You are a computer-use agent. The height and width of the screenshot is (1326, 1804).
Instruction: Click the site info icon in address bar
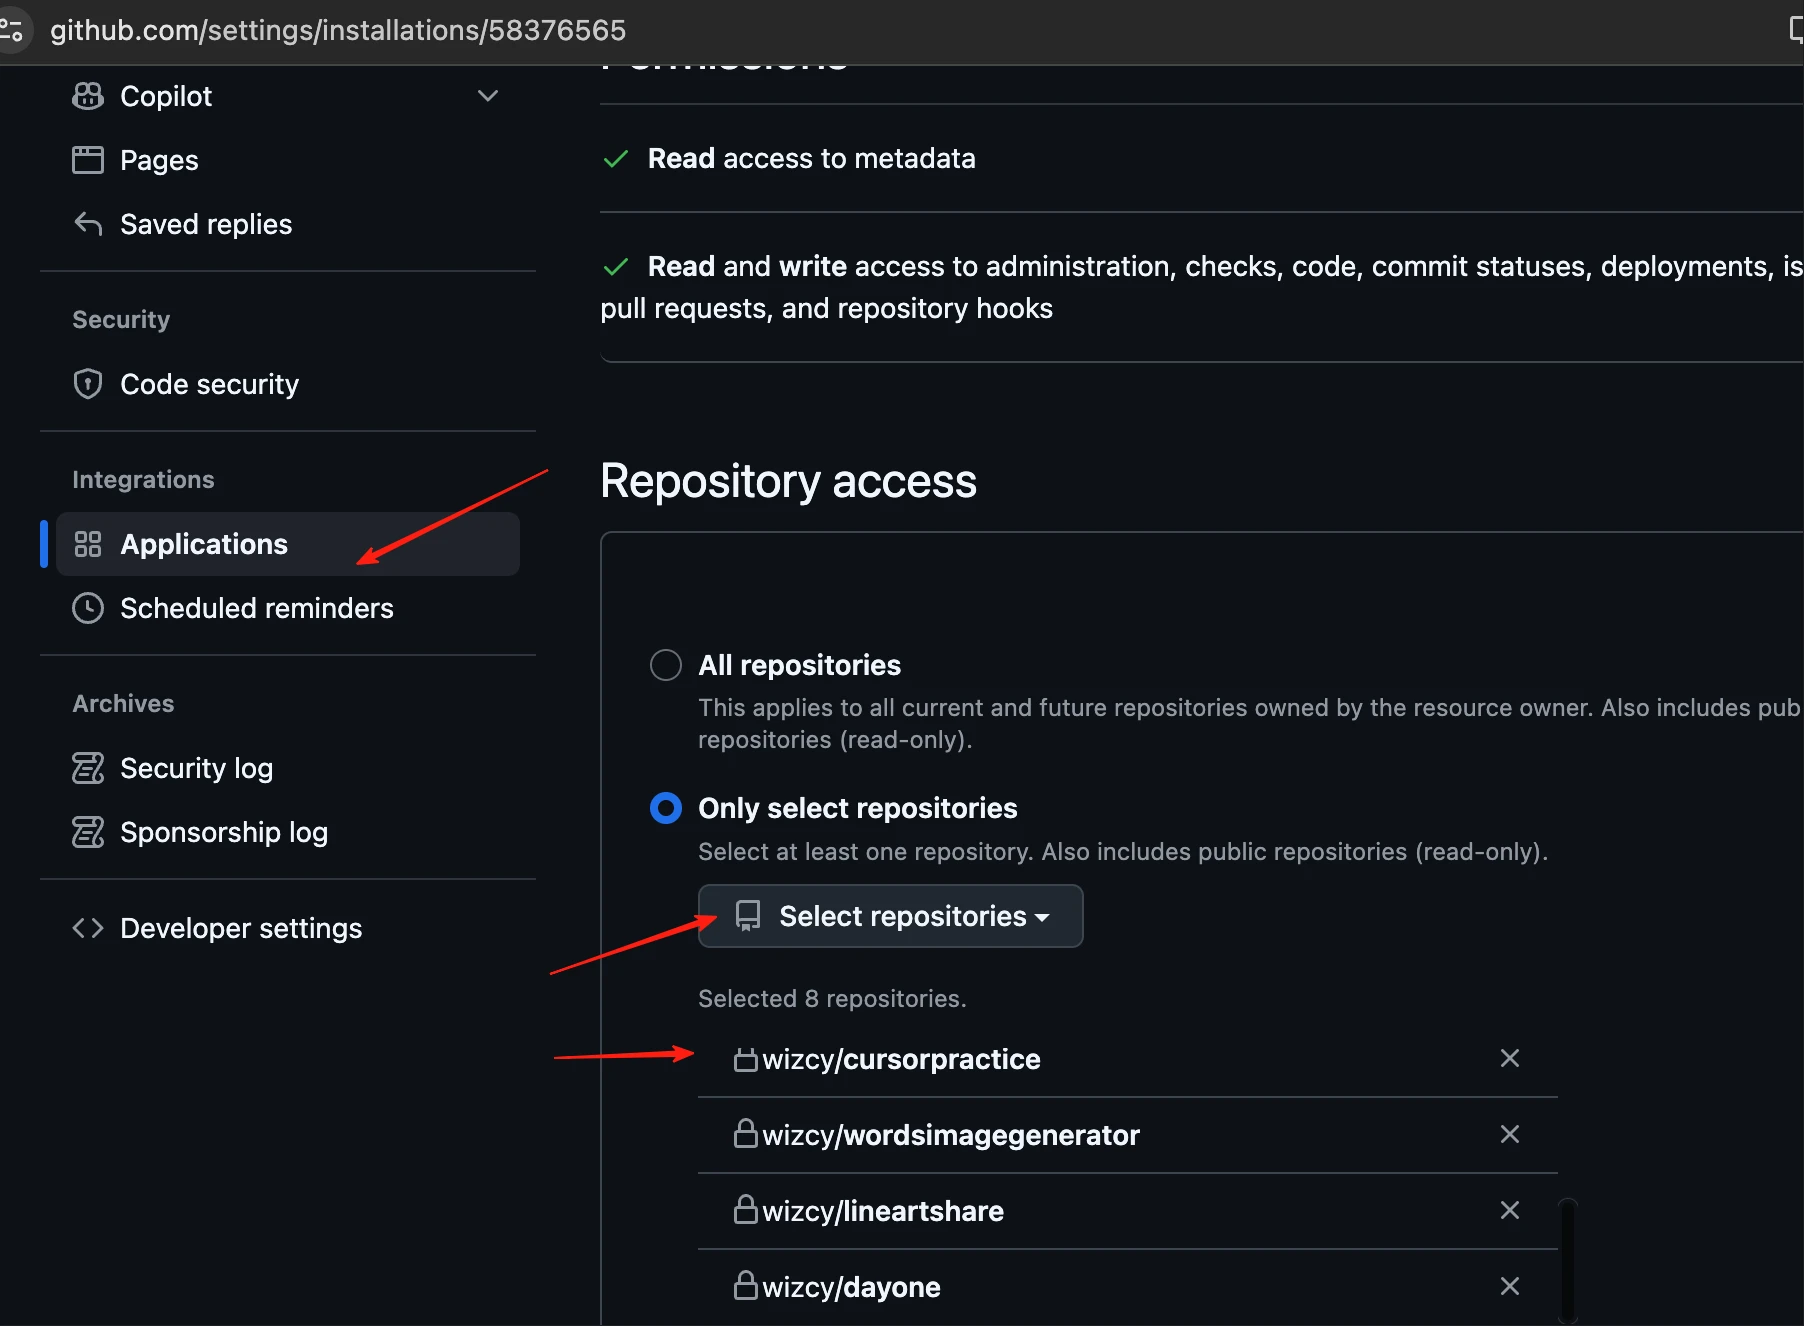pyautogui.click(x=12, y=30)
